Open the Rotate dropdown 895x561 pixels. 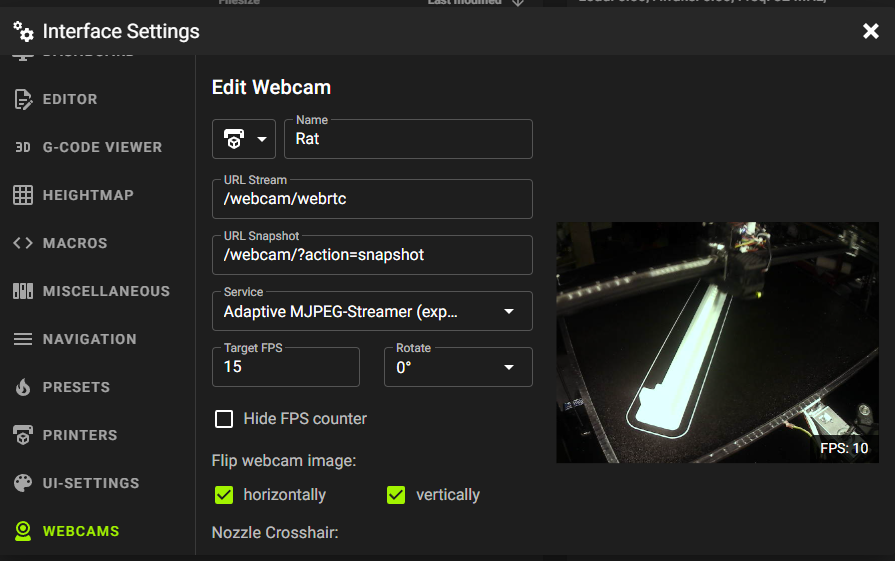point(458,367)
